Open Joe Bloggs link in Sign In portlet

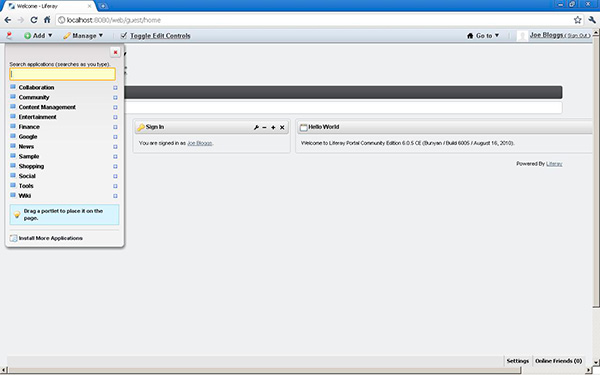199,143
